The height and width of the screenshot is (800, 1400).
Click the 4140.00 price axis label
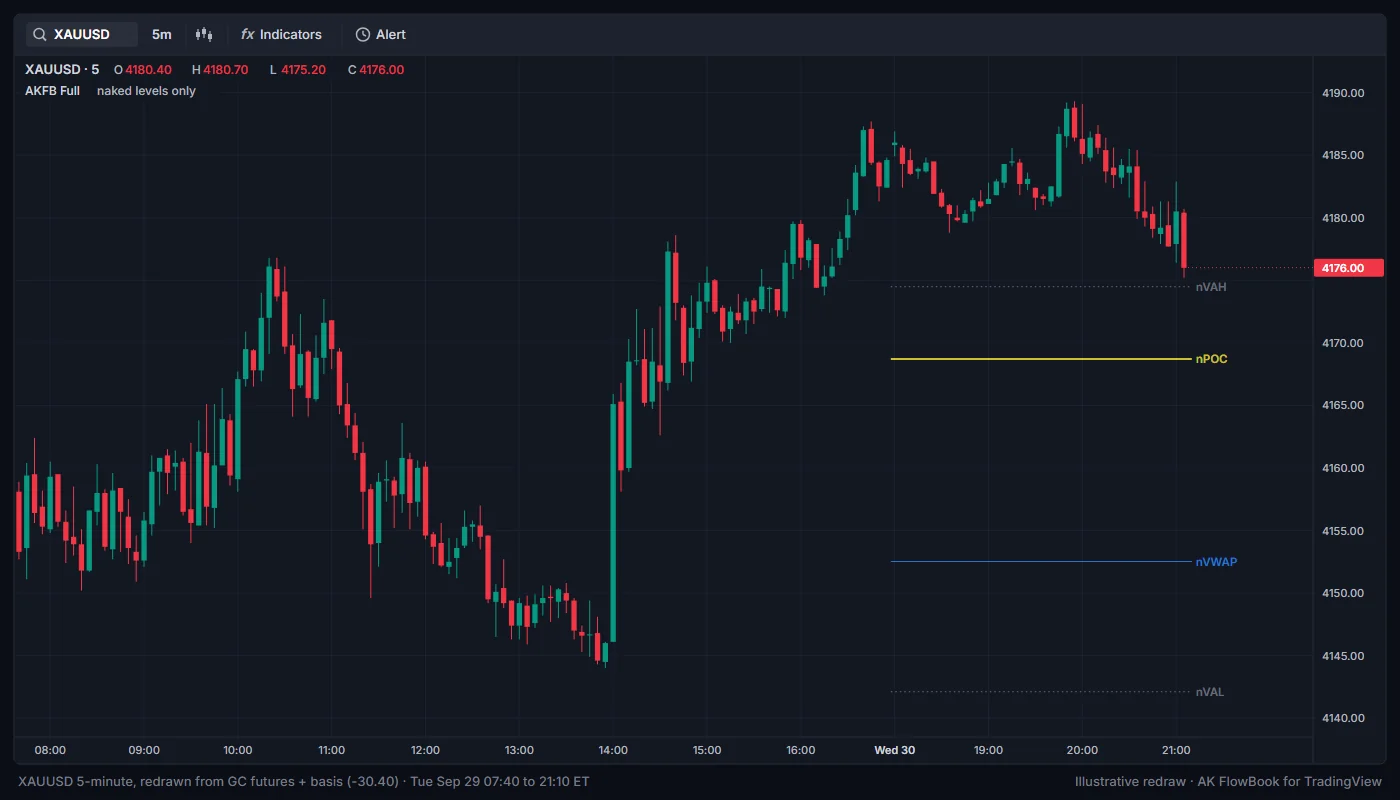(1343, 718)
